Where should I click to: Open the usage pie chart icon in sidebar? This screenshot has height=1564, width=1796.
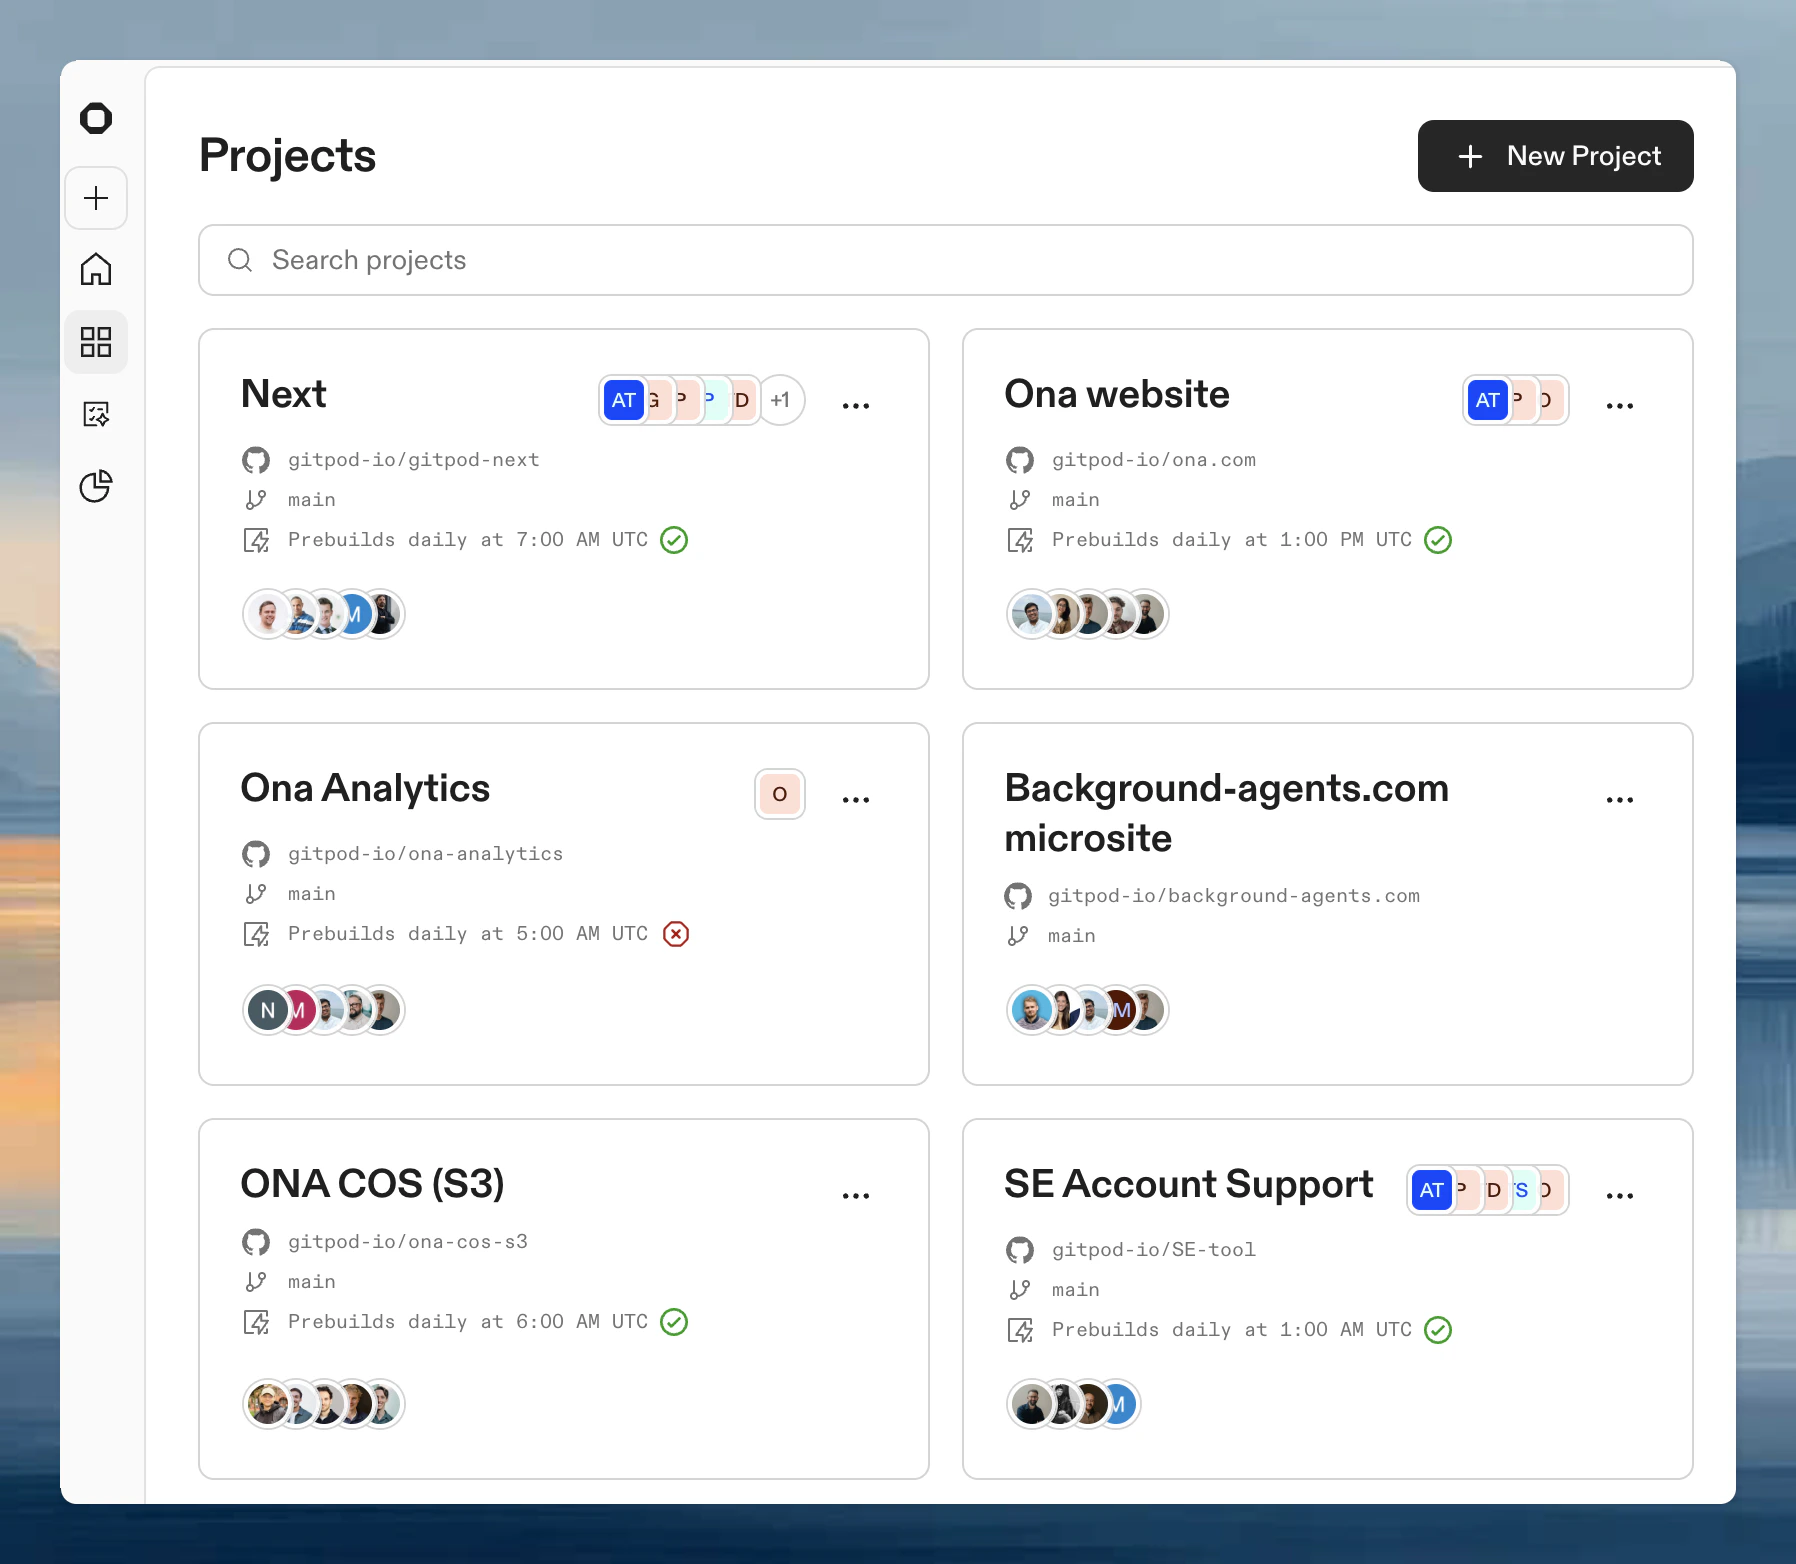(96, 487)
